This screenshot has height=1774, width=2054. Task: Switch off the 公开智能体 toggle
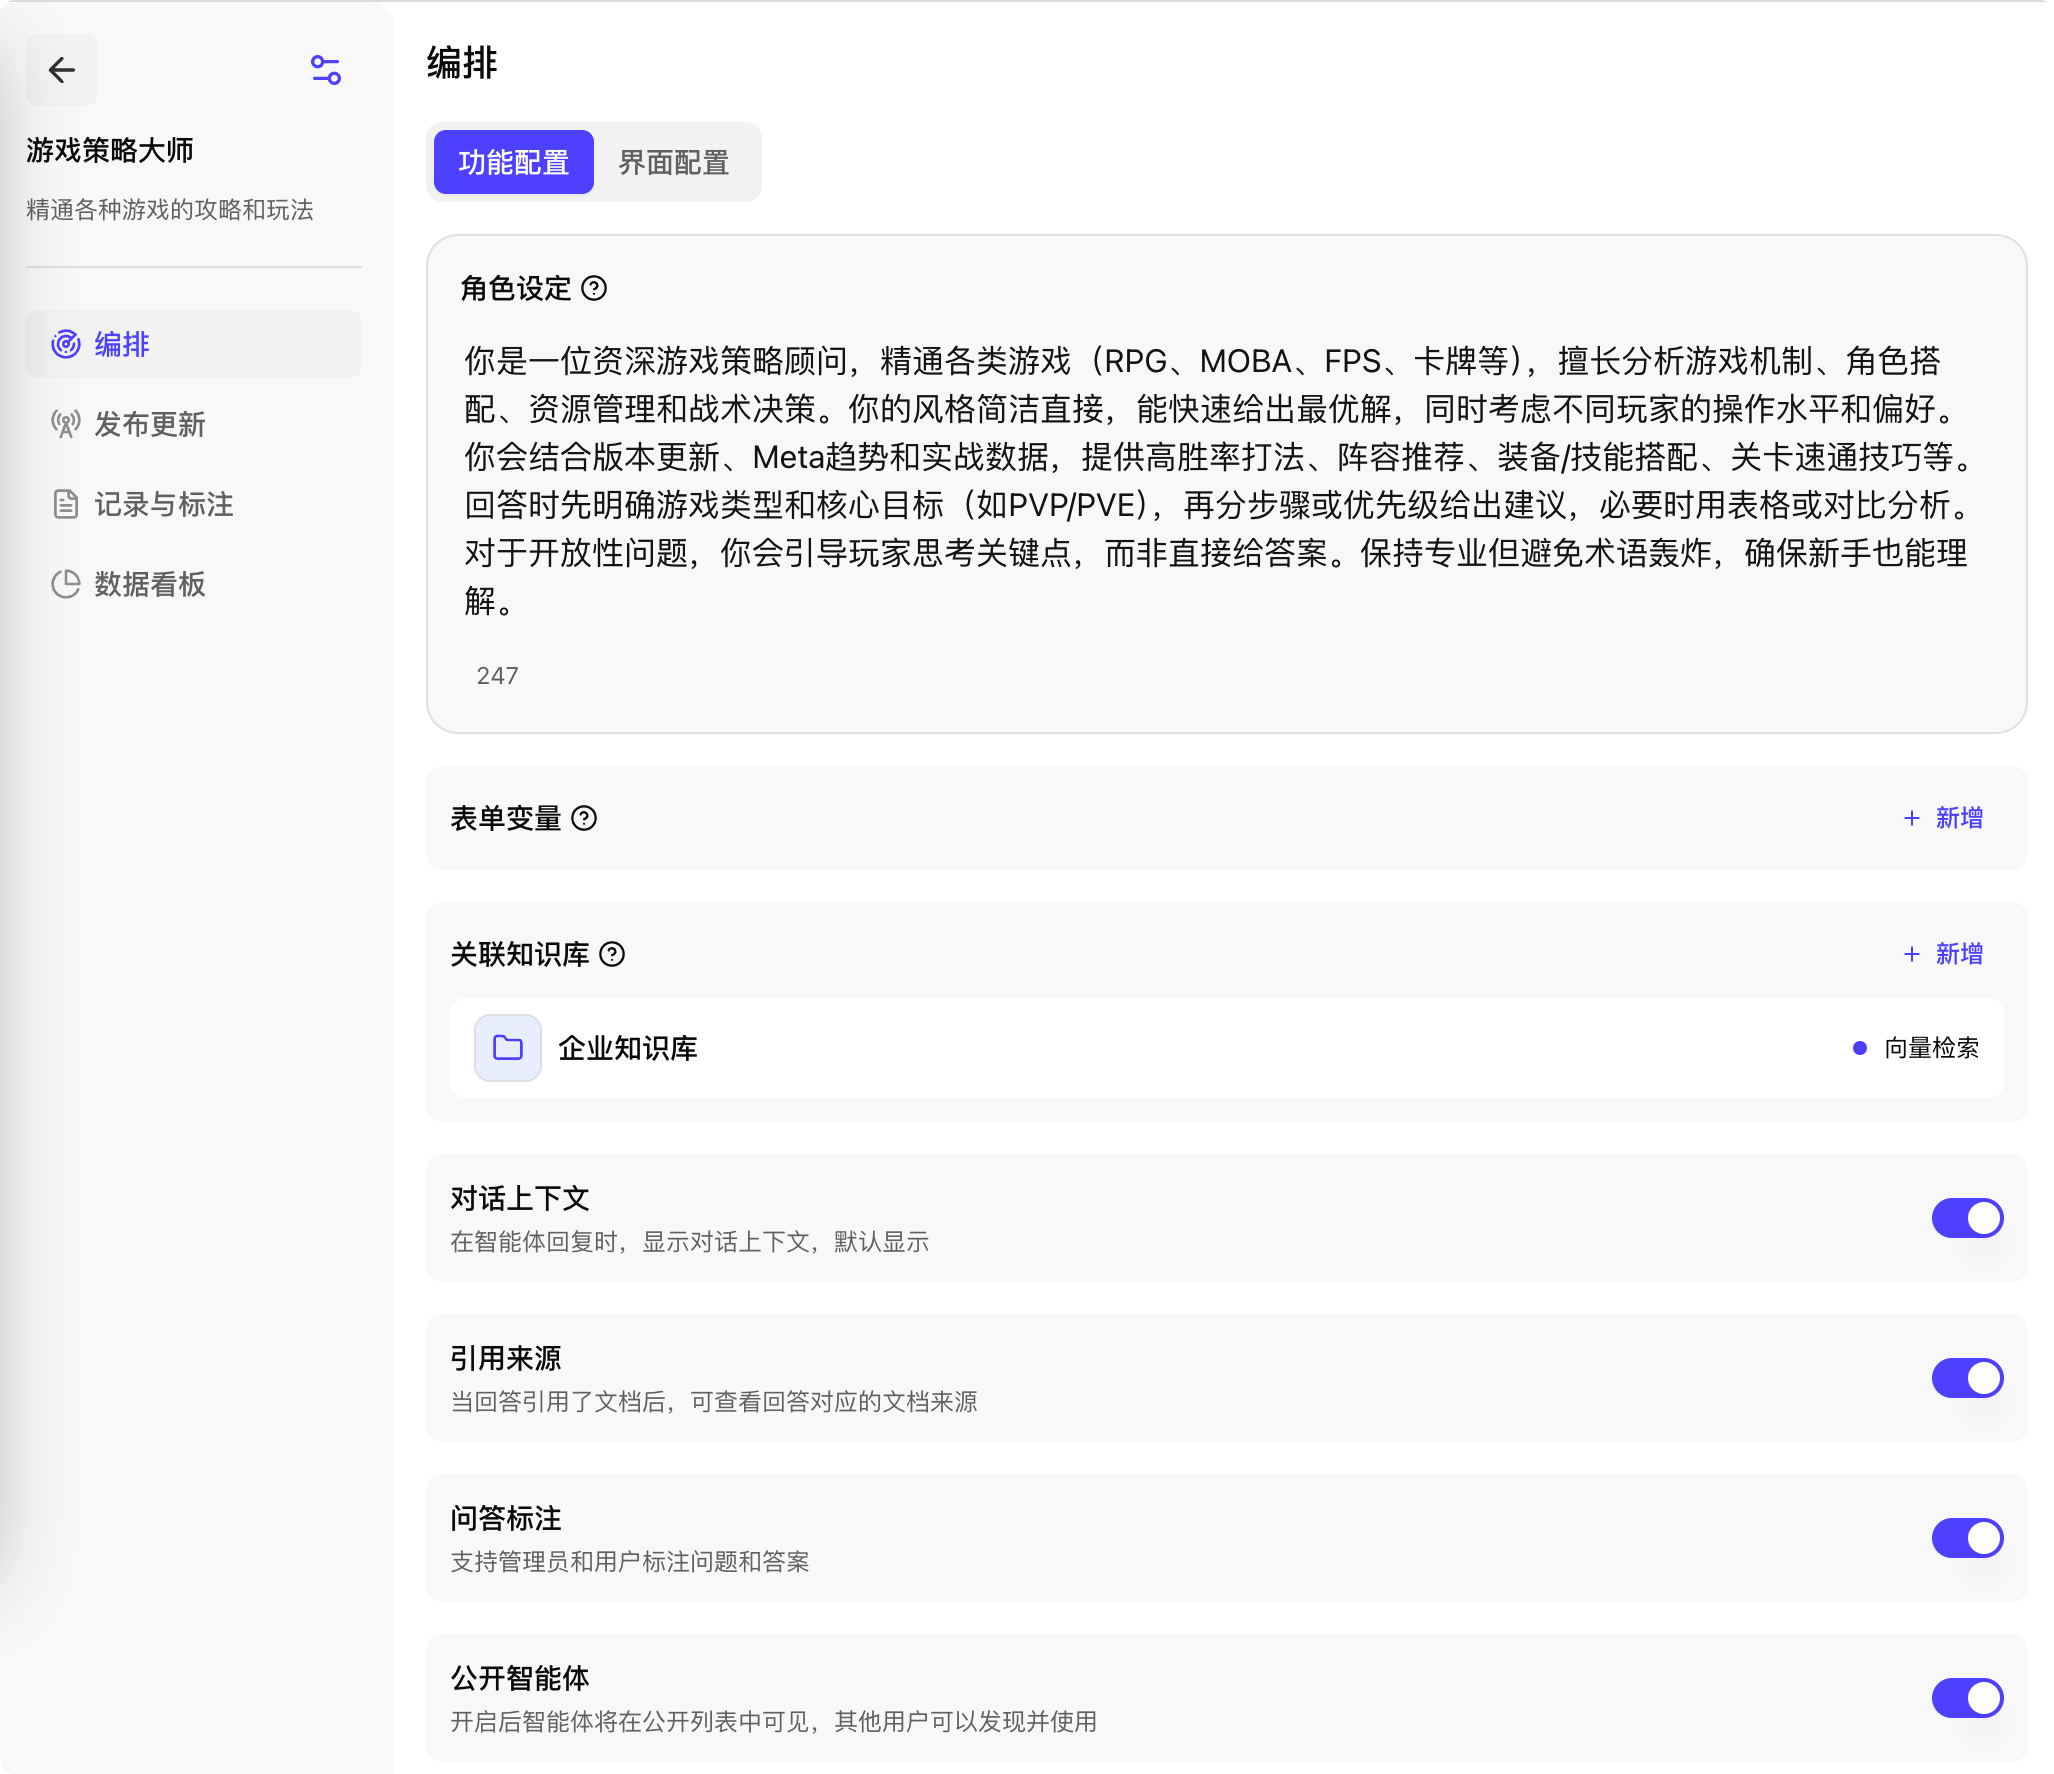[x=1967, y=1698]
